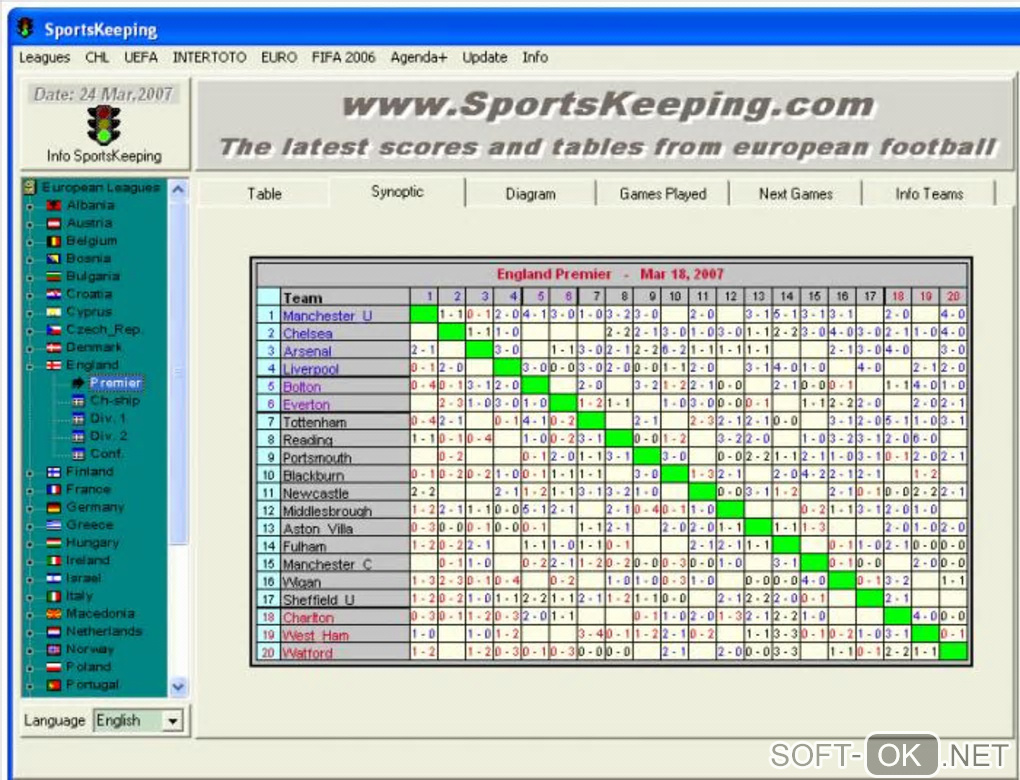Click the traffic light Info SportsKeeping icon

[104, 125]
